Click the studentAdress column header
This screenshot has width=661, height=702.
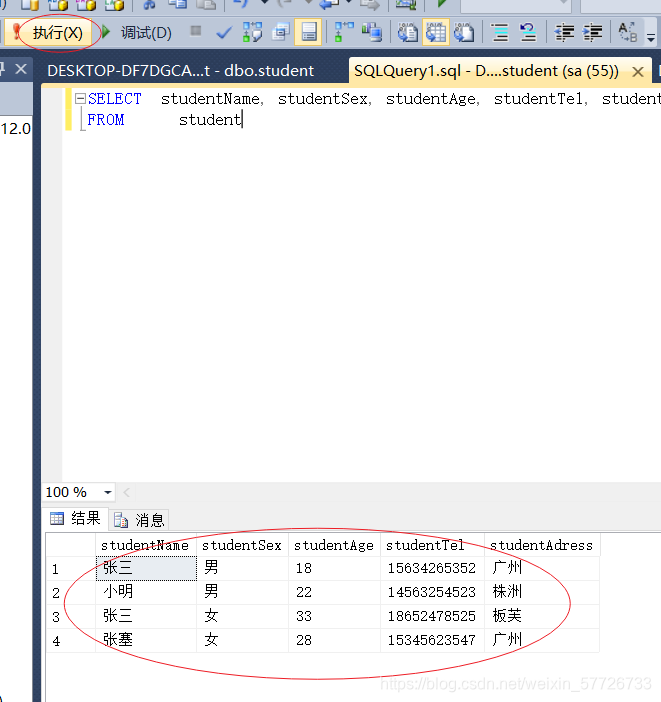542,545
